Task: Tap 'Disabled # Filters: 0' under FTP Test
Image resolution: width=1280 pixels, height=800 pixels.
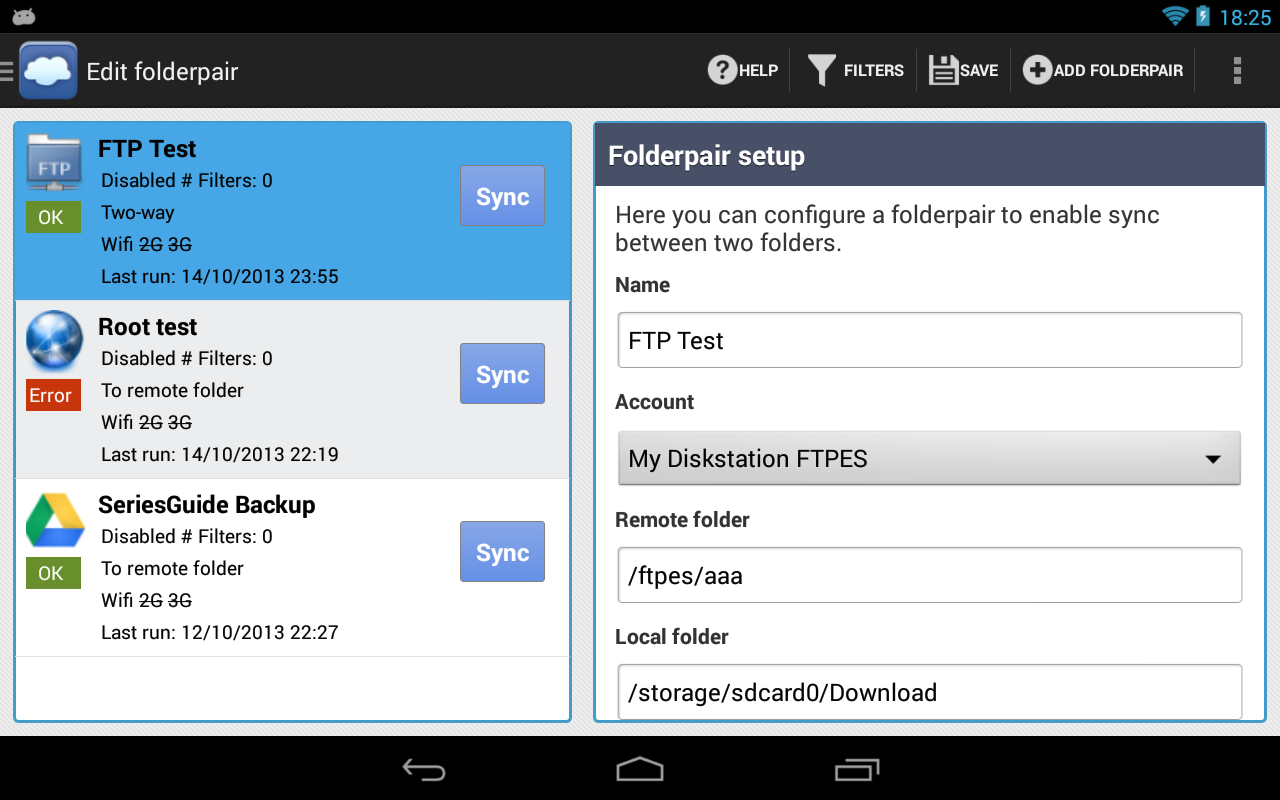Action: click(187, 181)
